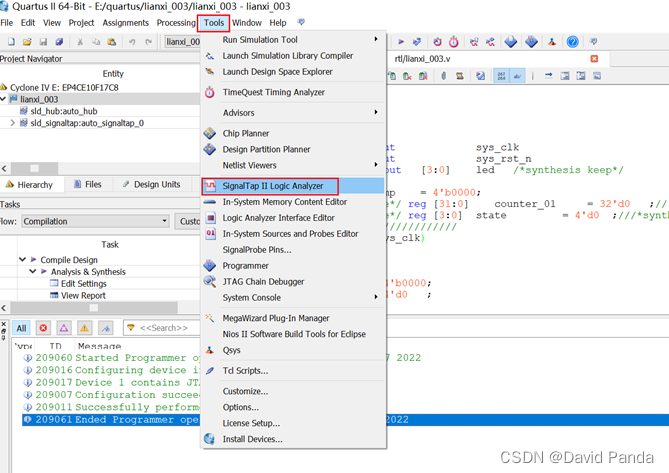Screen dimensions: 669x473
Task: Click the Undo arrow icon
Action: point(132,42)
